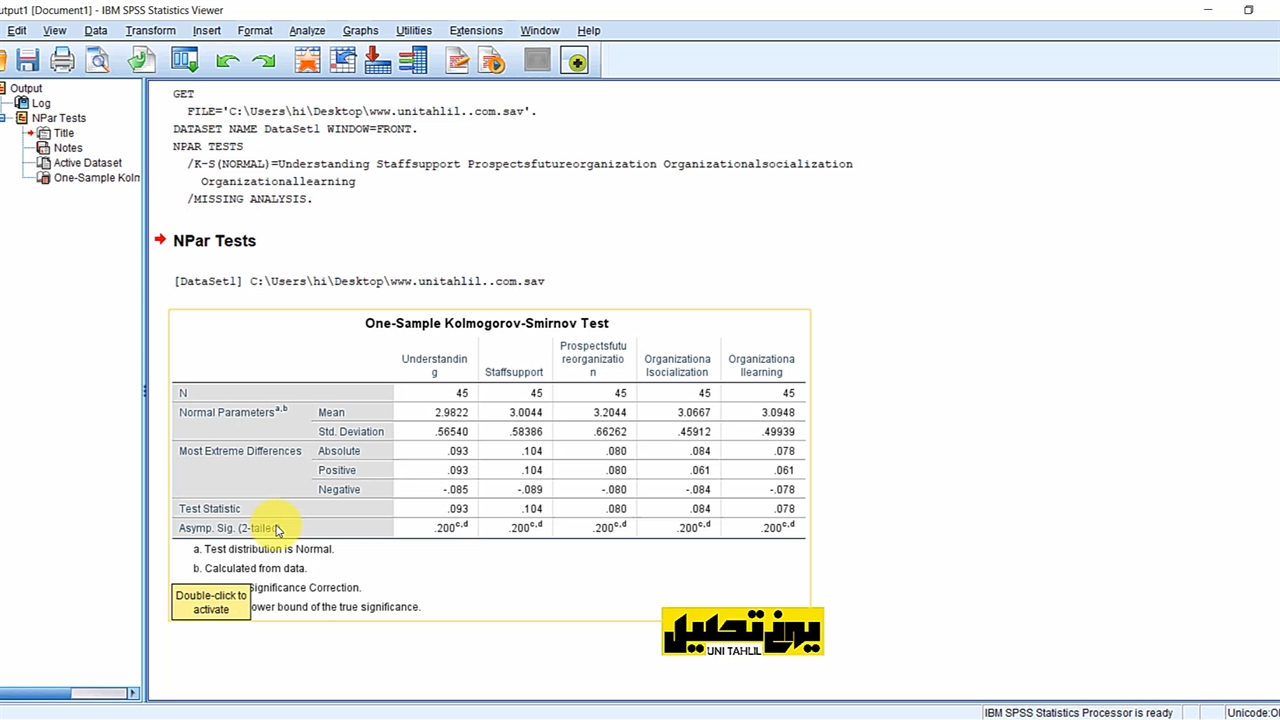Click the Print toolbar icon
1280x720 pixels.
click(x=62, y=62)
